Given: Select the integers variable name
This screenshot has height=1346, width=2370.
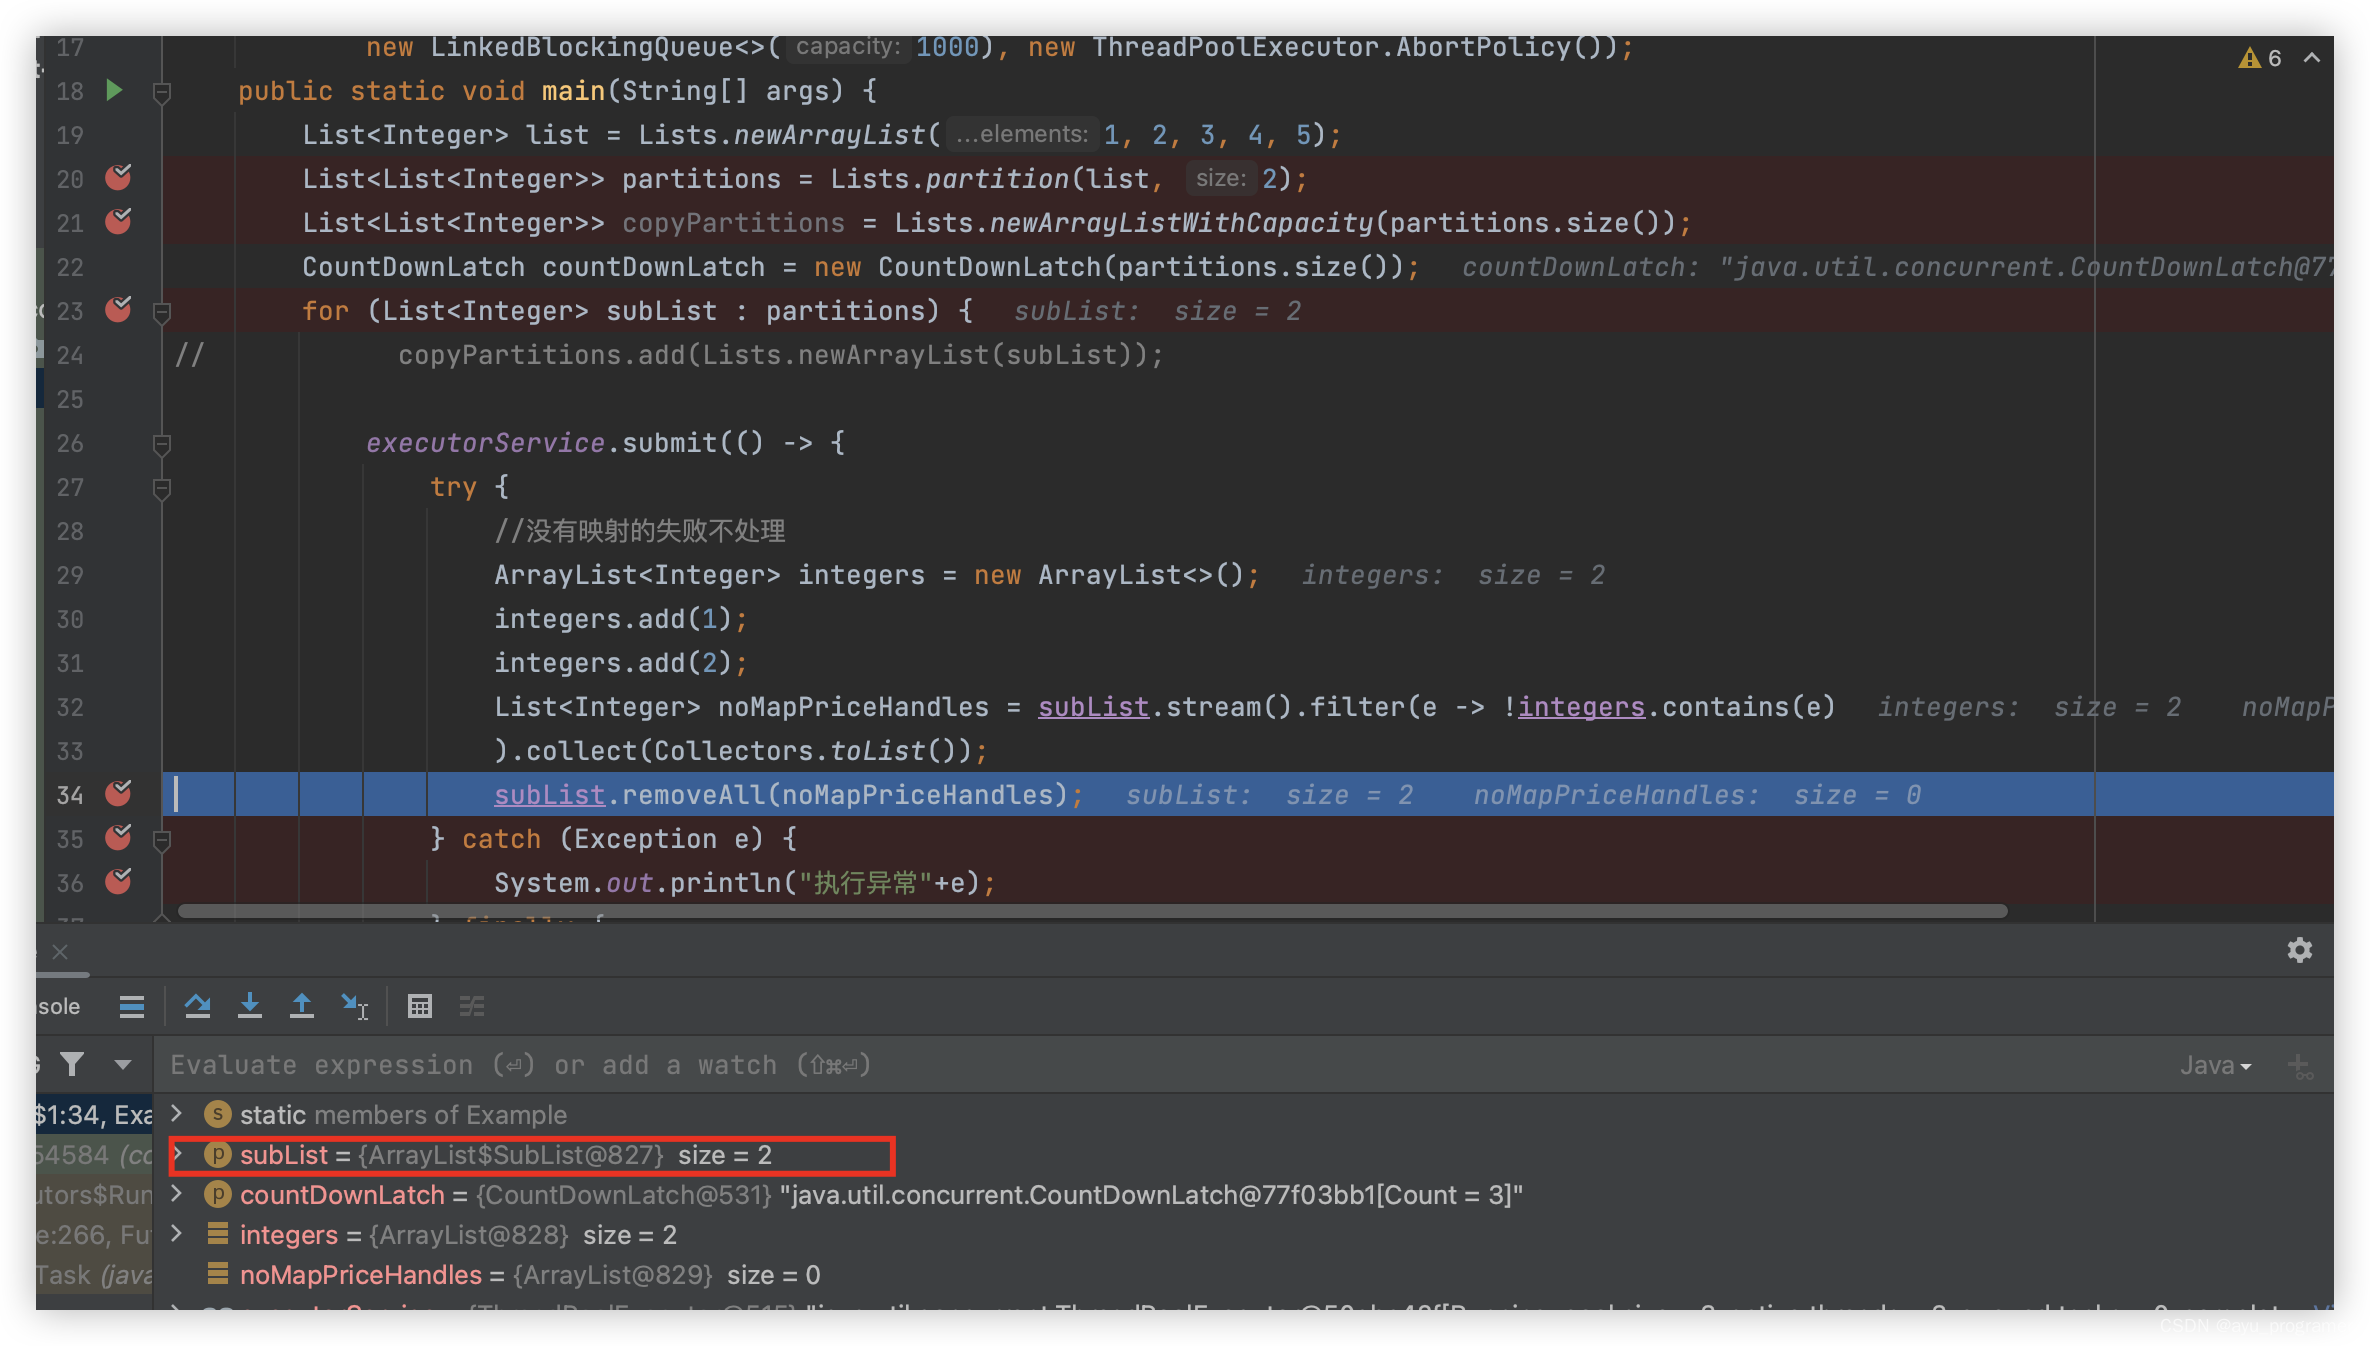Looking at the screenshot, I should pos(289,1235).
